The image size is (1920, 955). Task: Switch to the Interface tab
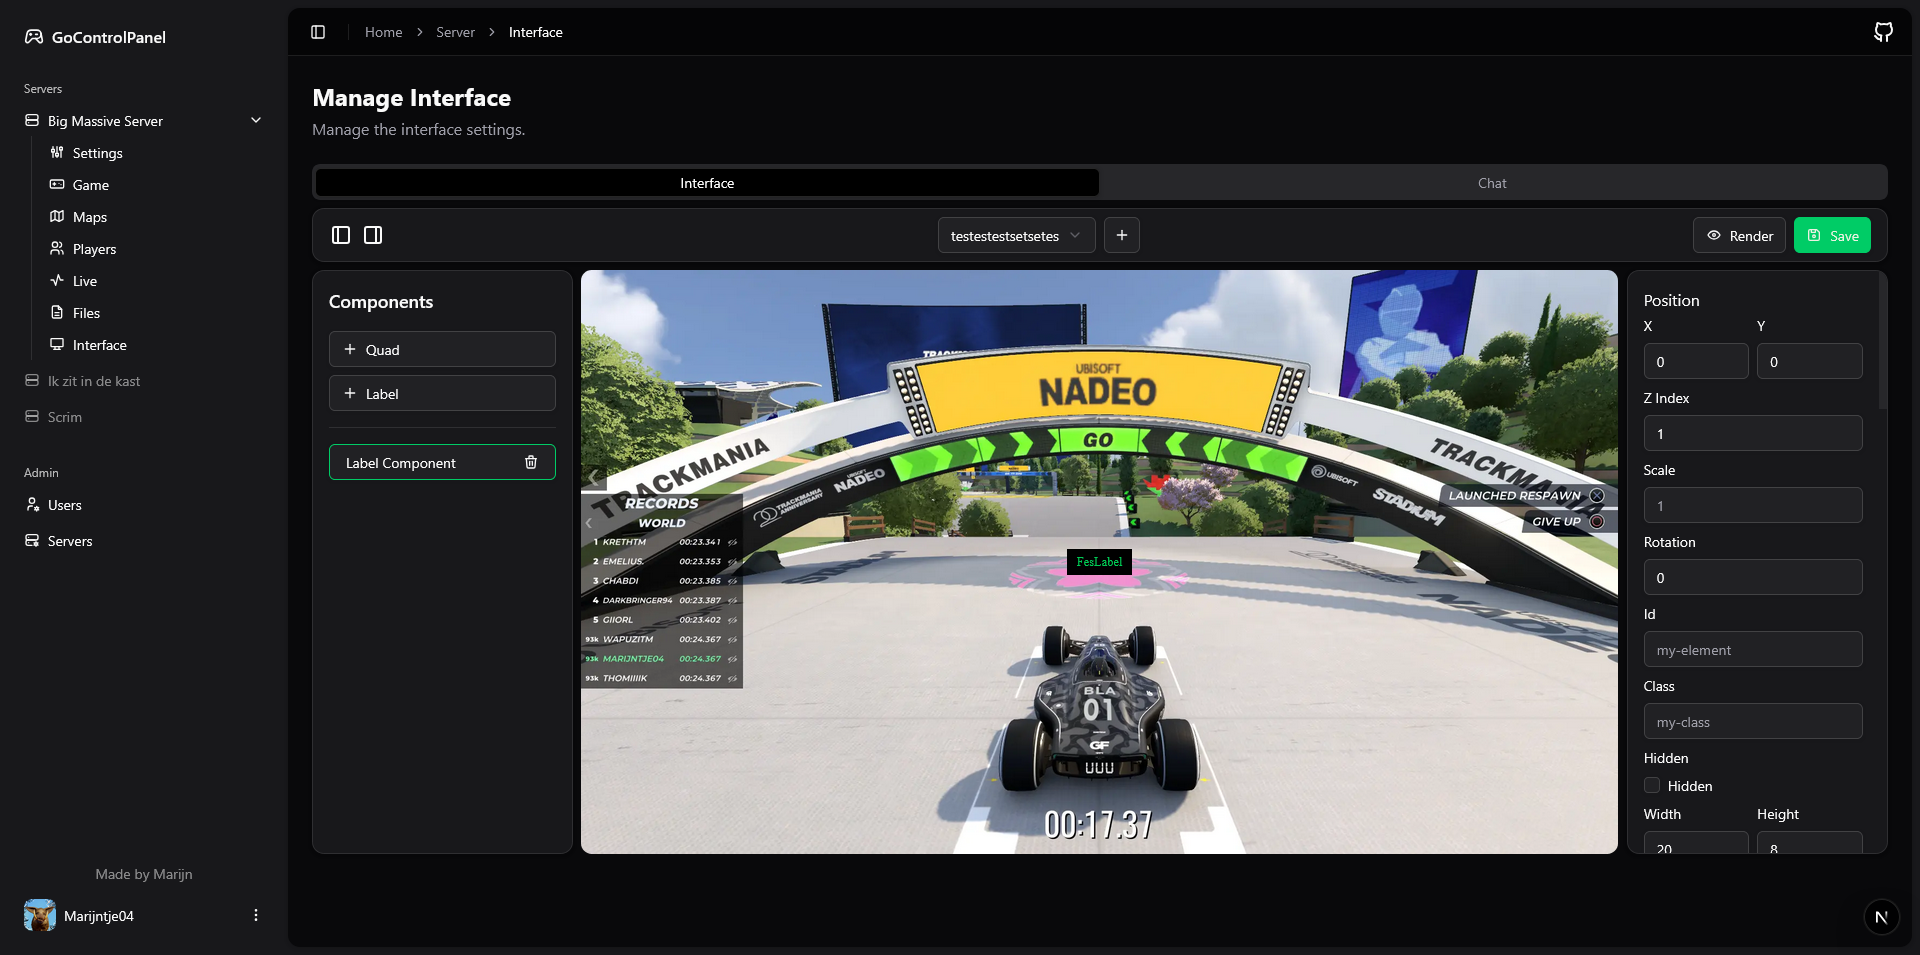707,183
